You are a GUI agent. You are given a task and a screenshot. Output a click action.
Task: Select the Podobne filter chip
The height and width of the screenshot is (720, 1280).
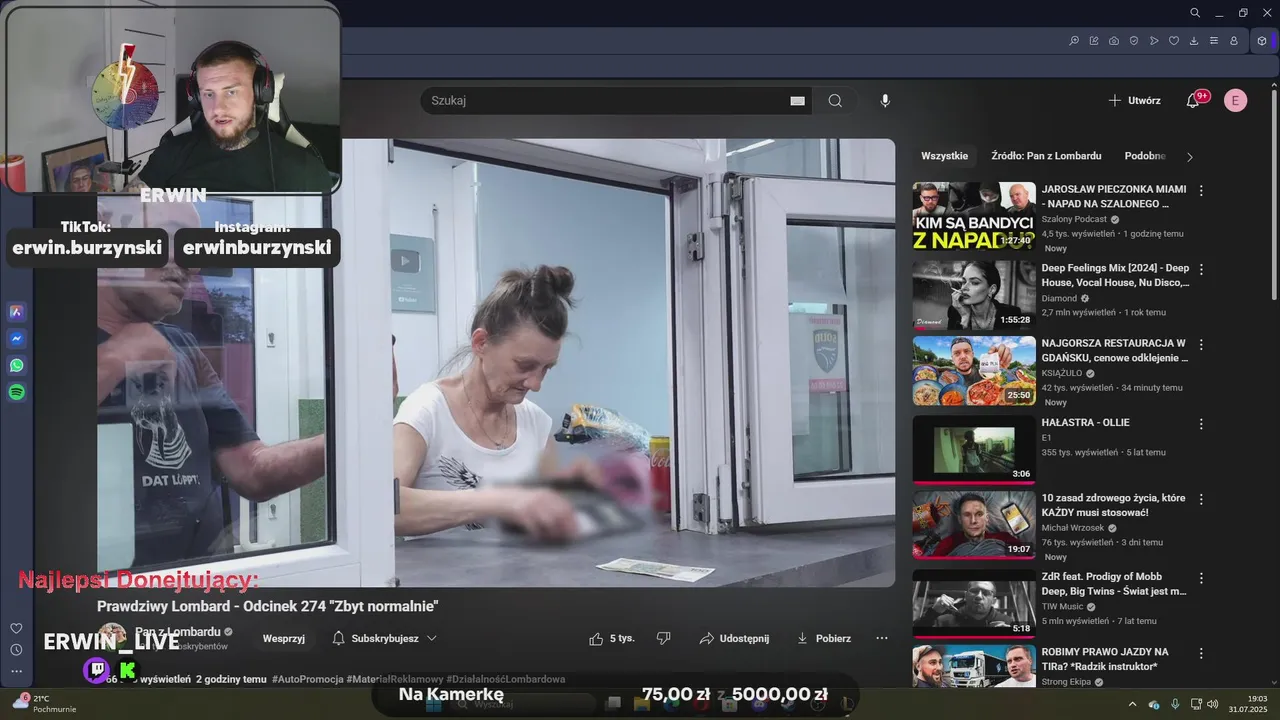click(x=1145, y=156)
